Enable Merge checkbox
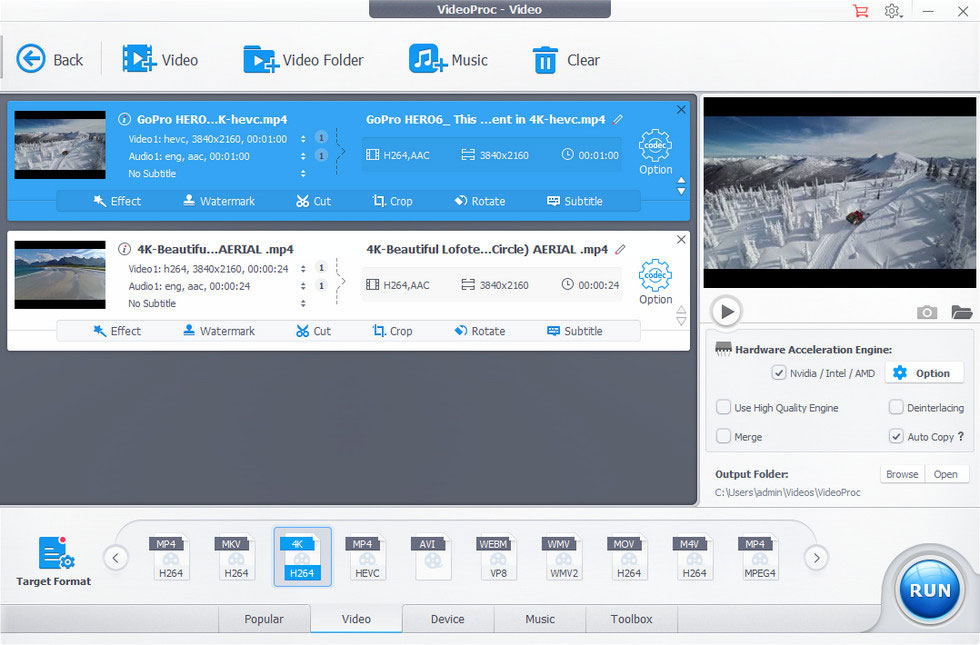 pyautogui.click(x=723, y=436)
